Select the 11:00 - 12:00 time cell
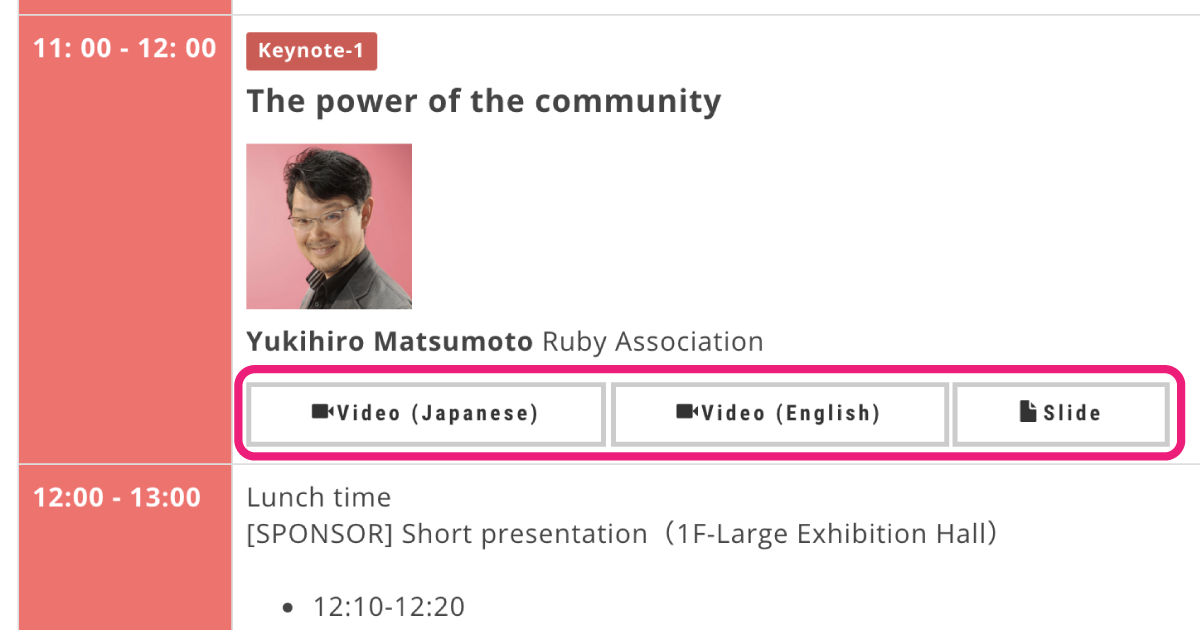The height and width of the screenshot is (630, 1200). [125, 239]
